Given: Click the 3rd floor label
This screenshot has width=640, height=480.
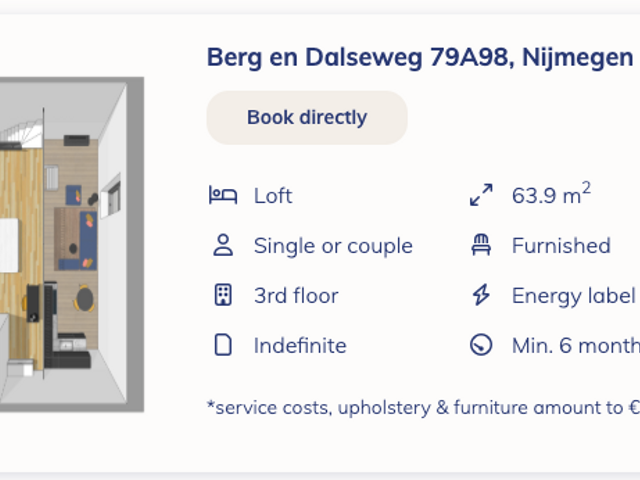Looking at the screenshot, I should [x=296, y=296].
